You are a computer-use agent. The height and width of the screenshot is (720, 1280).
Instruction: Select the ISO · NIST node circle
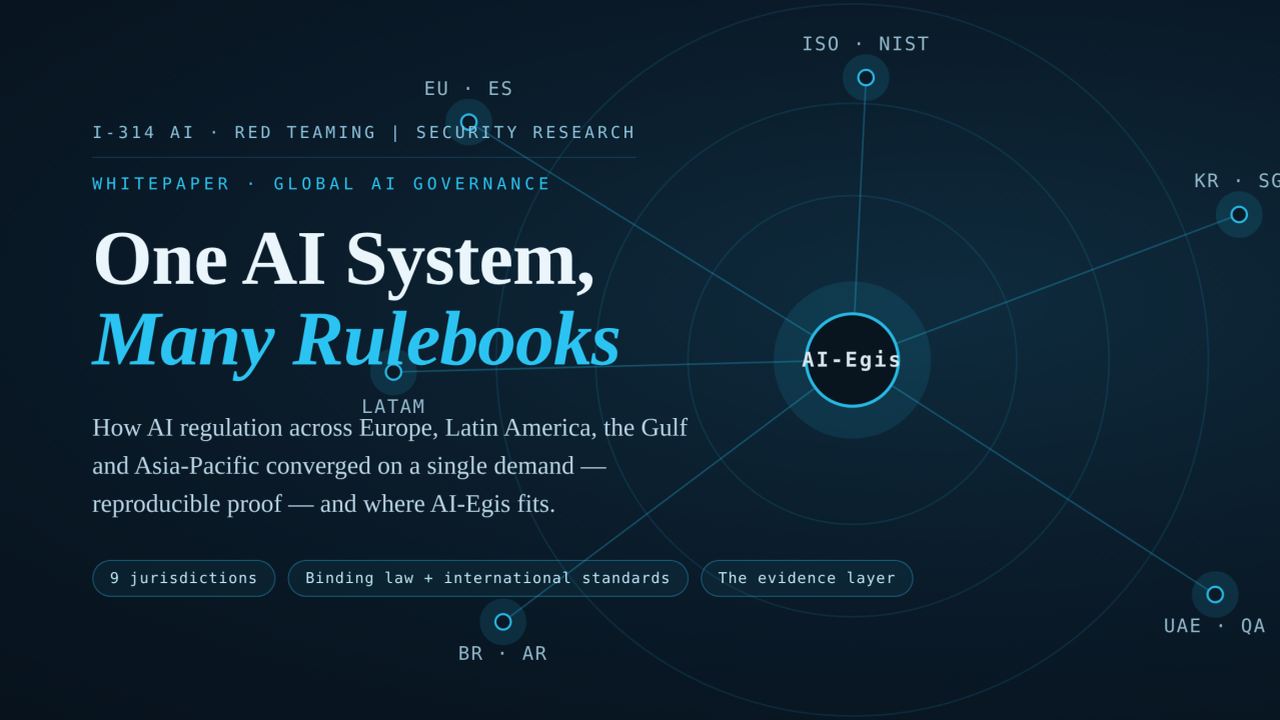866,77
